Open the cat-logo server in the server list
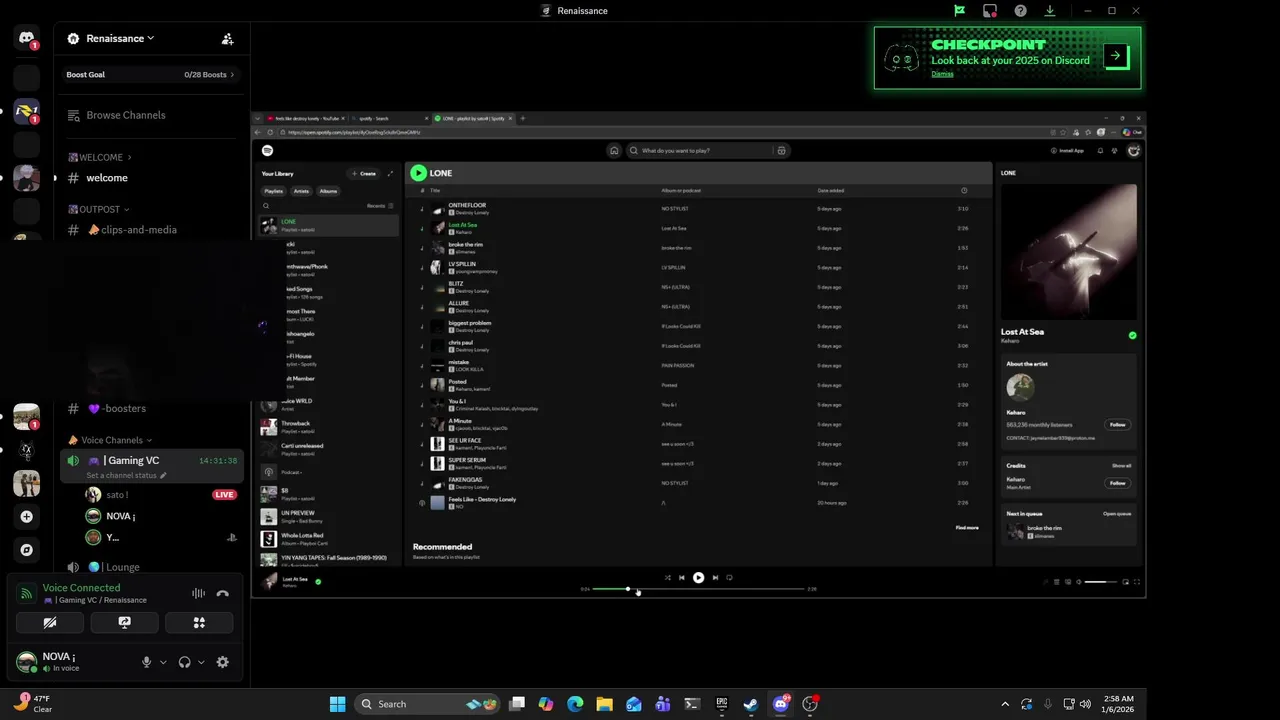 [x=26, y=450]
